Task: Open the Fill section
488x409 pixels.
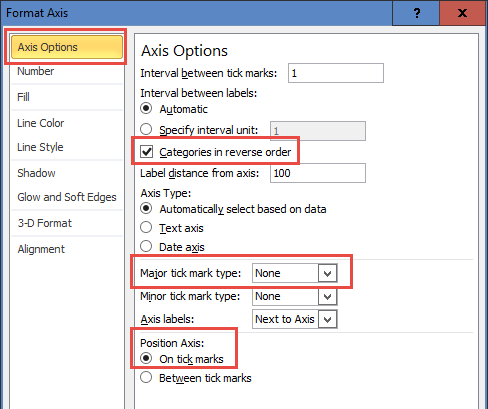Action: point(23,97)
